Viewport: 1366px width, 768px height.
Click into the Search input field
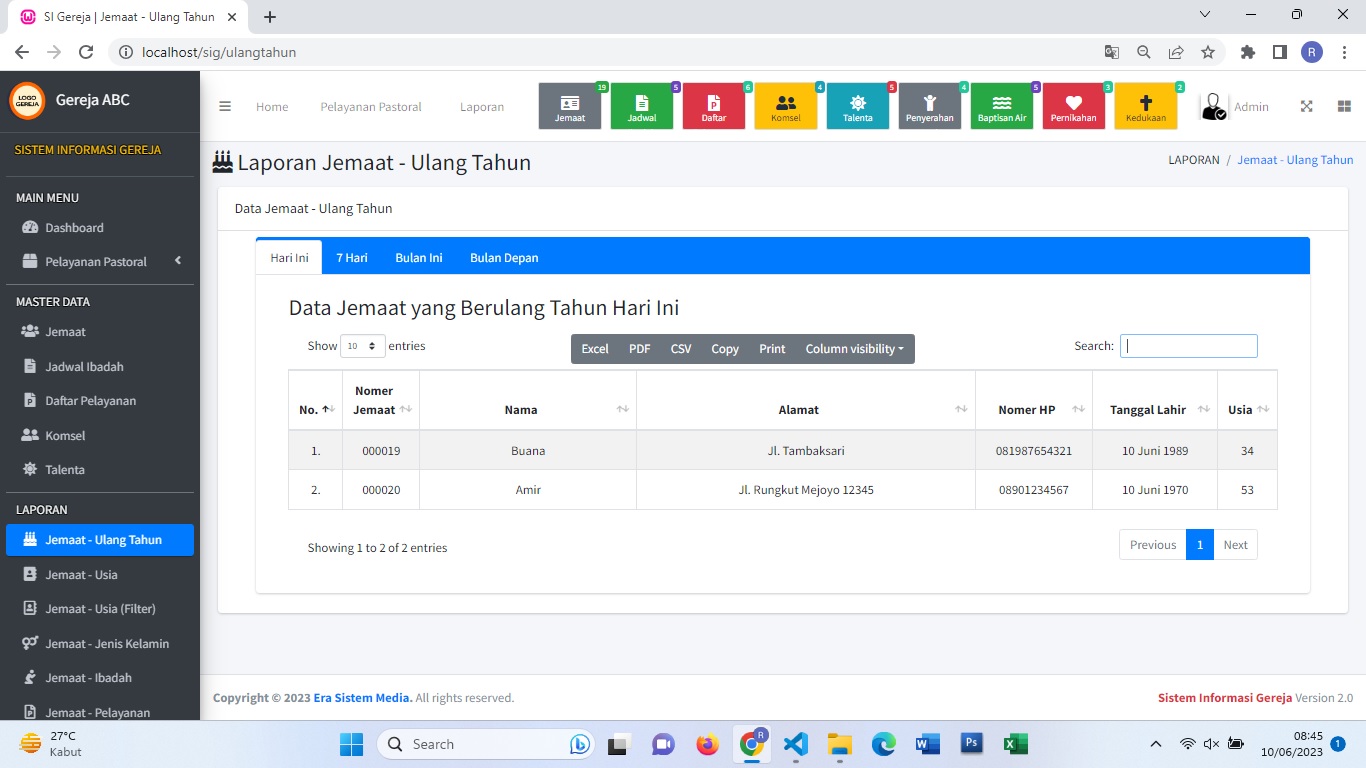[x=1188, y=346]
